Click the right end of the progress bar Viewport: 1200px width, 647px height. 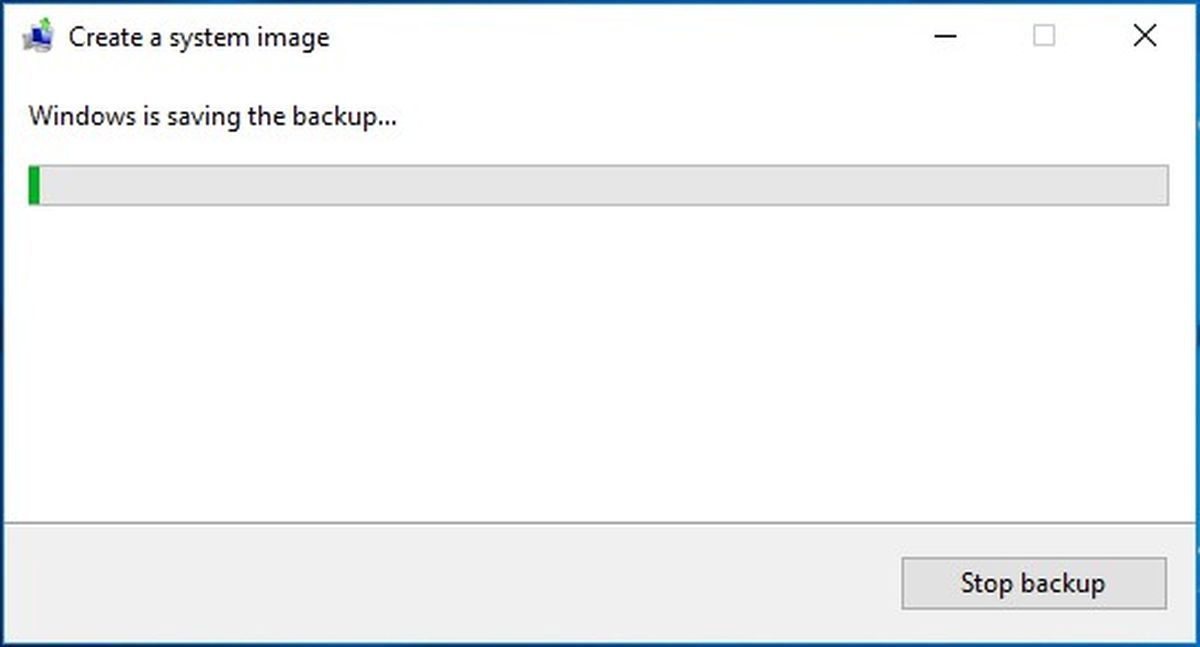point(1160,186)
